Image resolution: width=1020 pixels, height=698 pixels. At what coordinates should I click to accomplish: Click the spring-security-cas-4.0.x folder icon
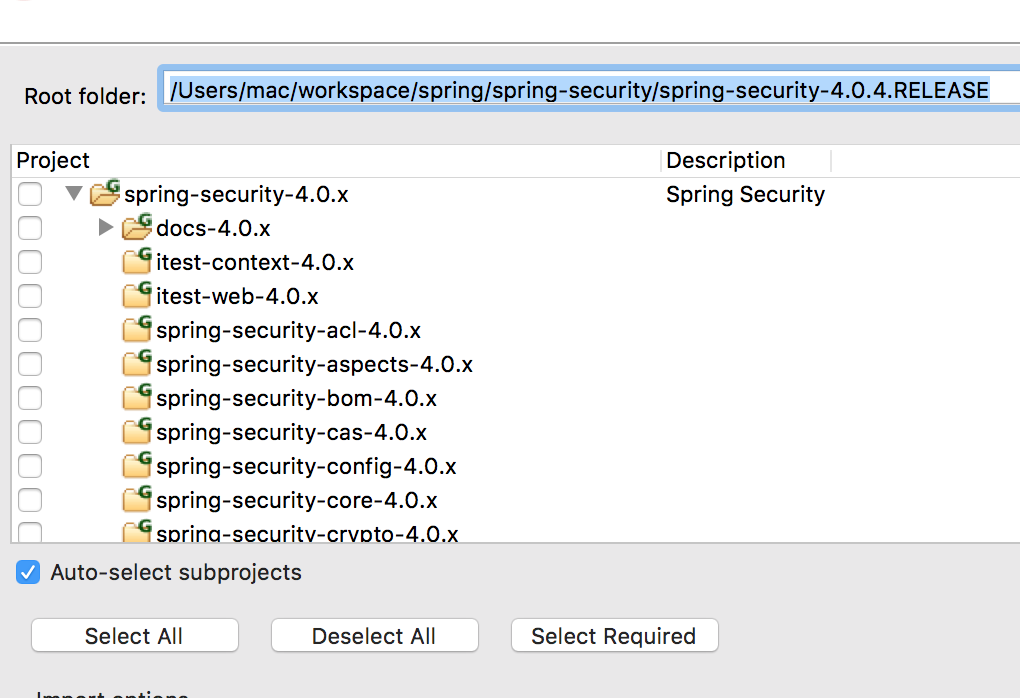click(137, 432)
